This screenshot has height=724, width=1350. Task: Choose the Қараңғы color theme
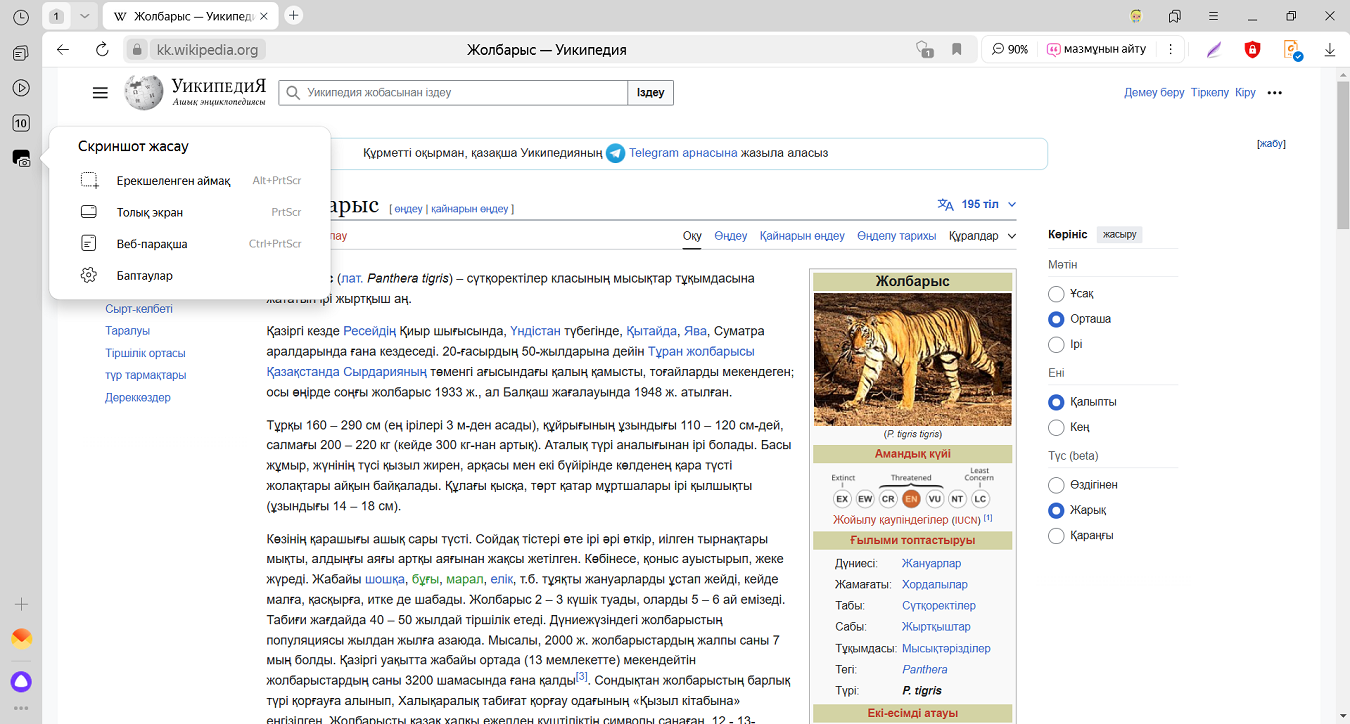point(1056,536)
